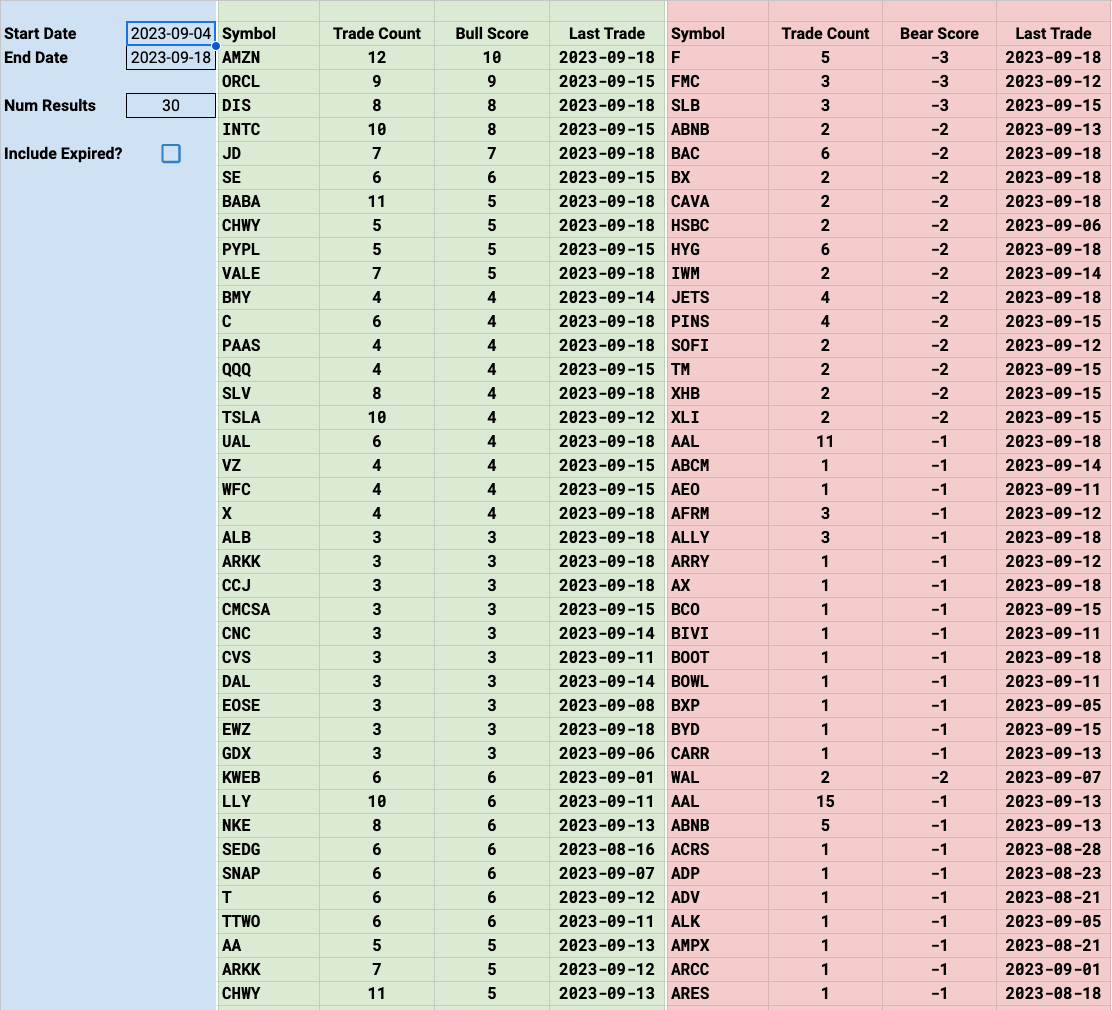Select the ALLY symbol cell

point(718,538)
